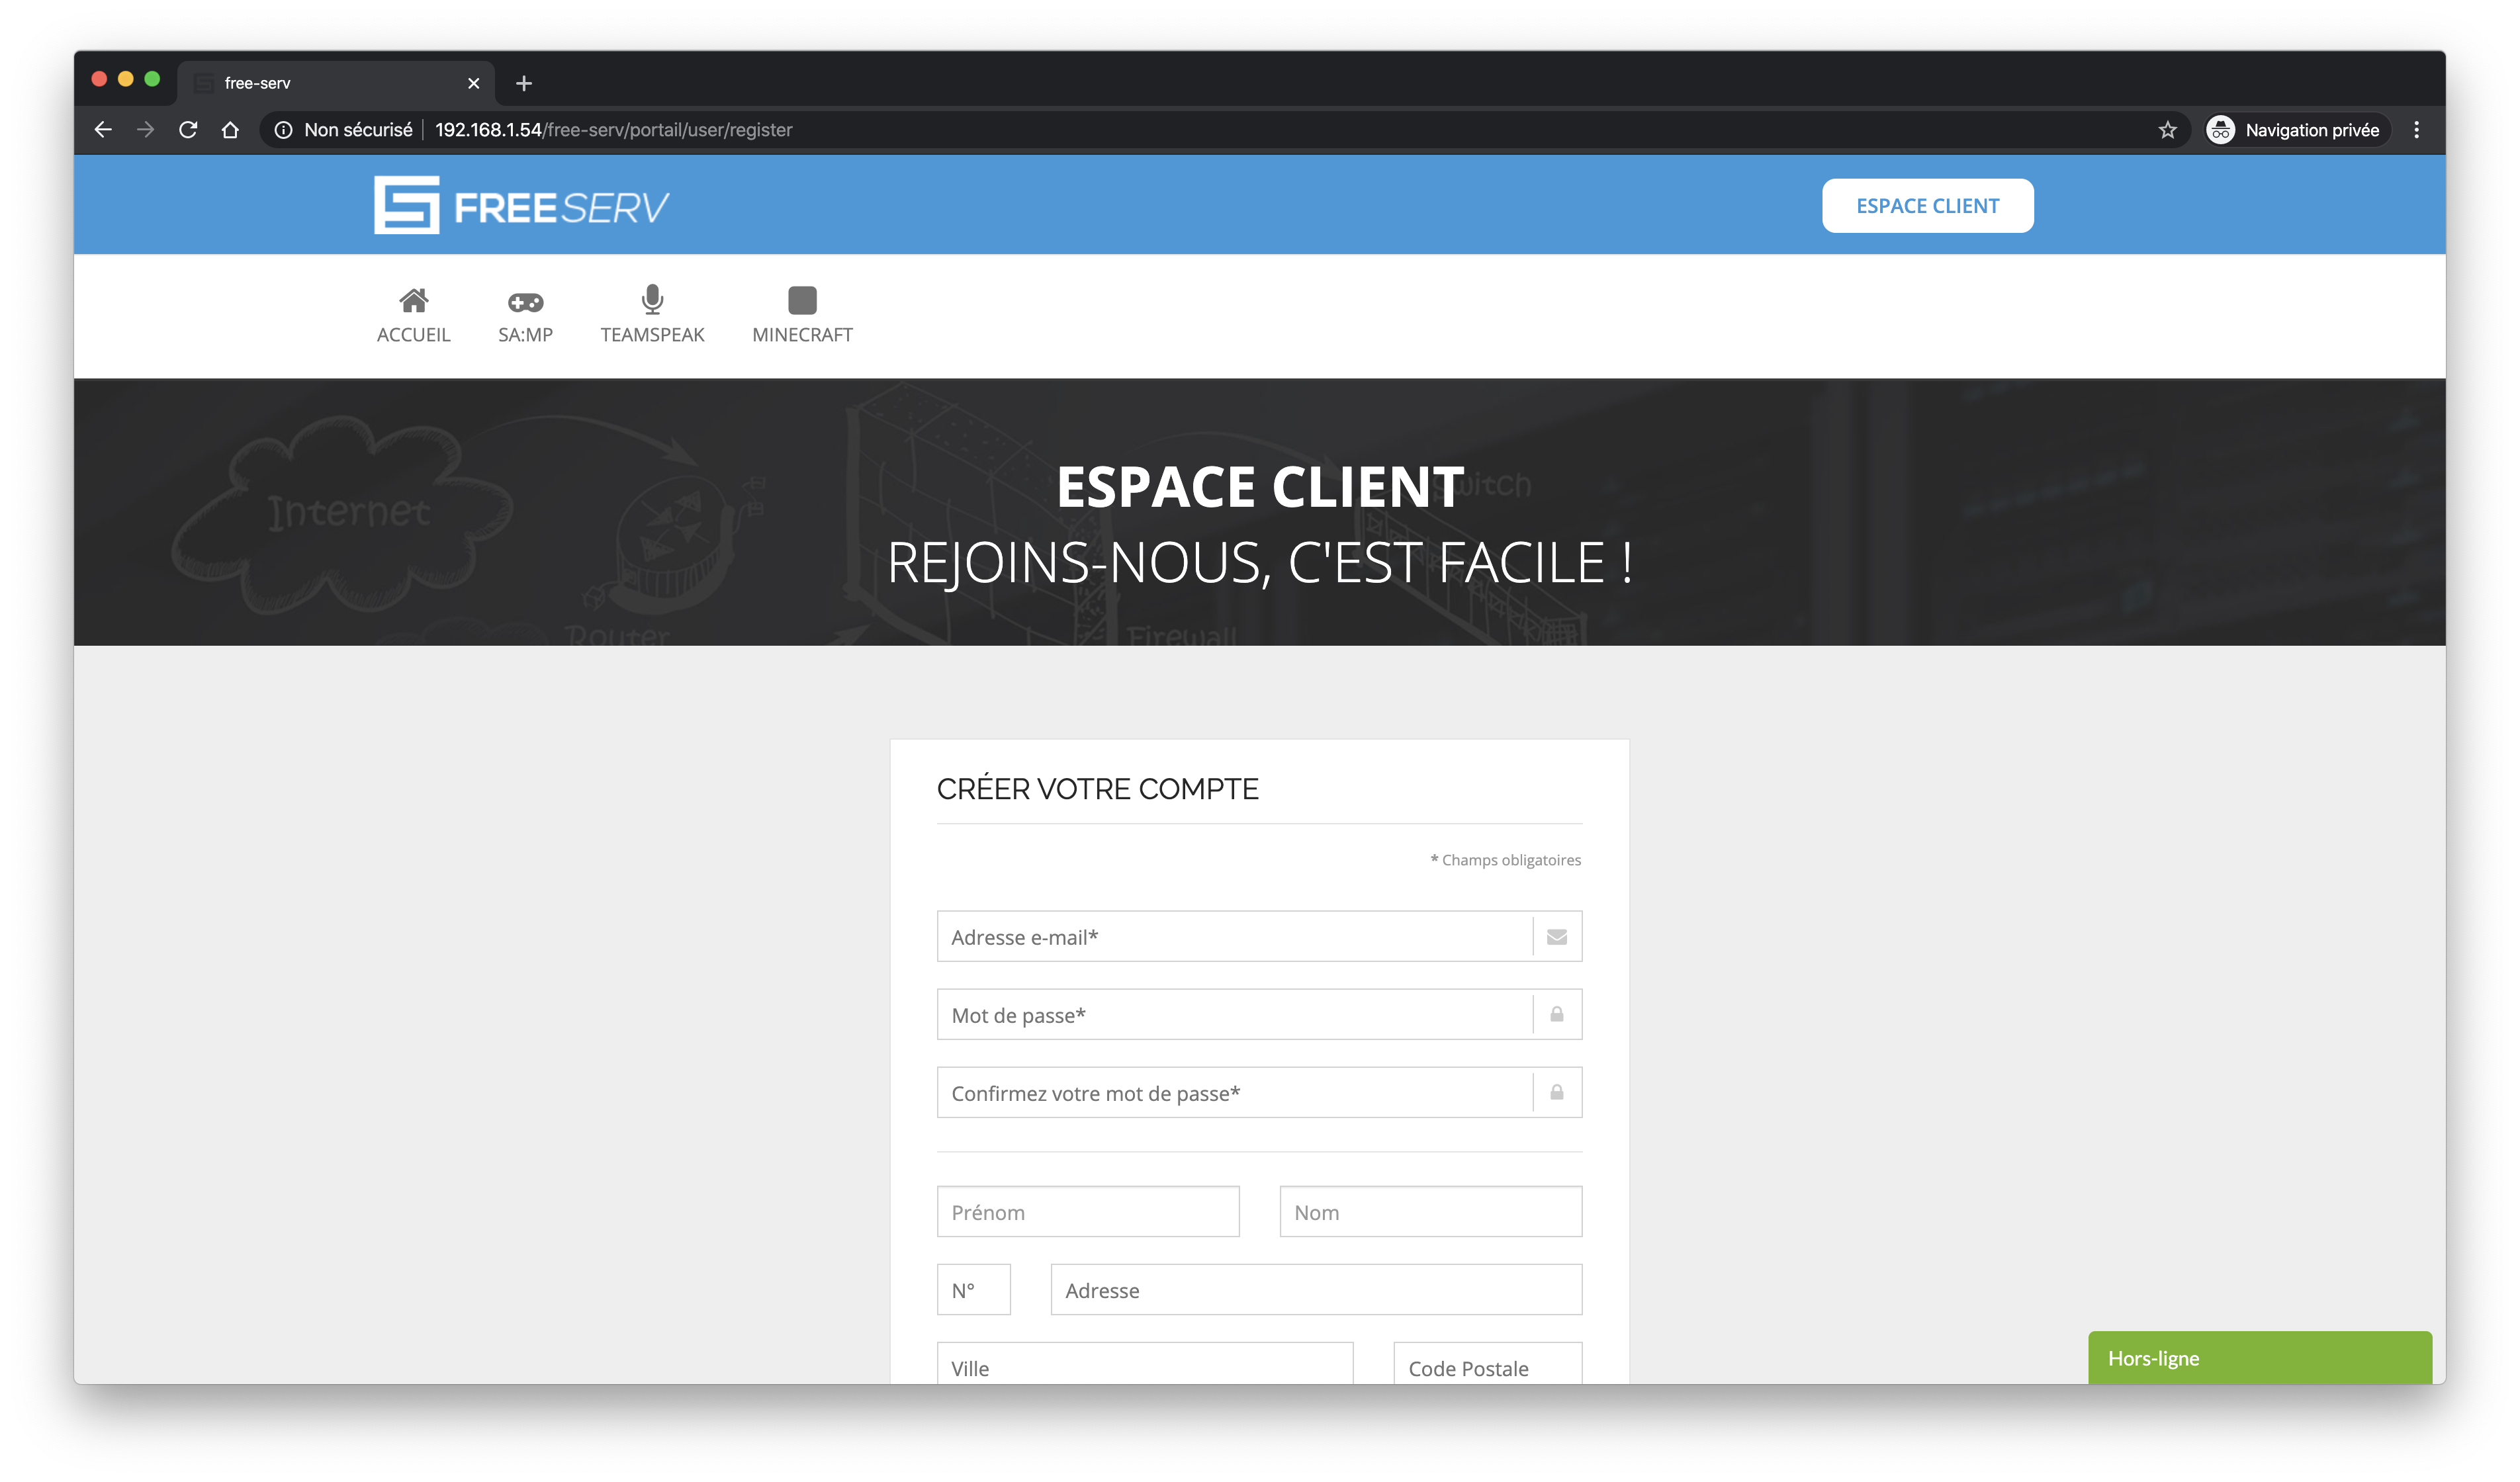
Task: Expand the Hors-ligne chat widget
Action: (x=2259, y=1358)
